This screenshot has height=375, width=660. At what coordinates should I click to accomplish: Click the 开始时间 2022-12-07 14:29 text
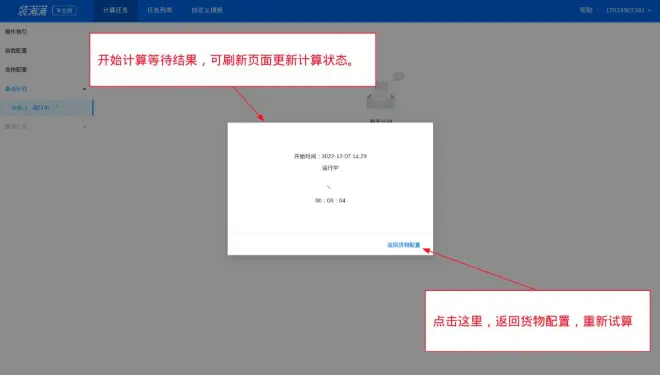(330, 156)
